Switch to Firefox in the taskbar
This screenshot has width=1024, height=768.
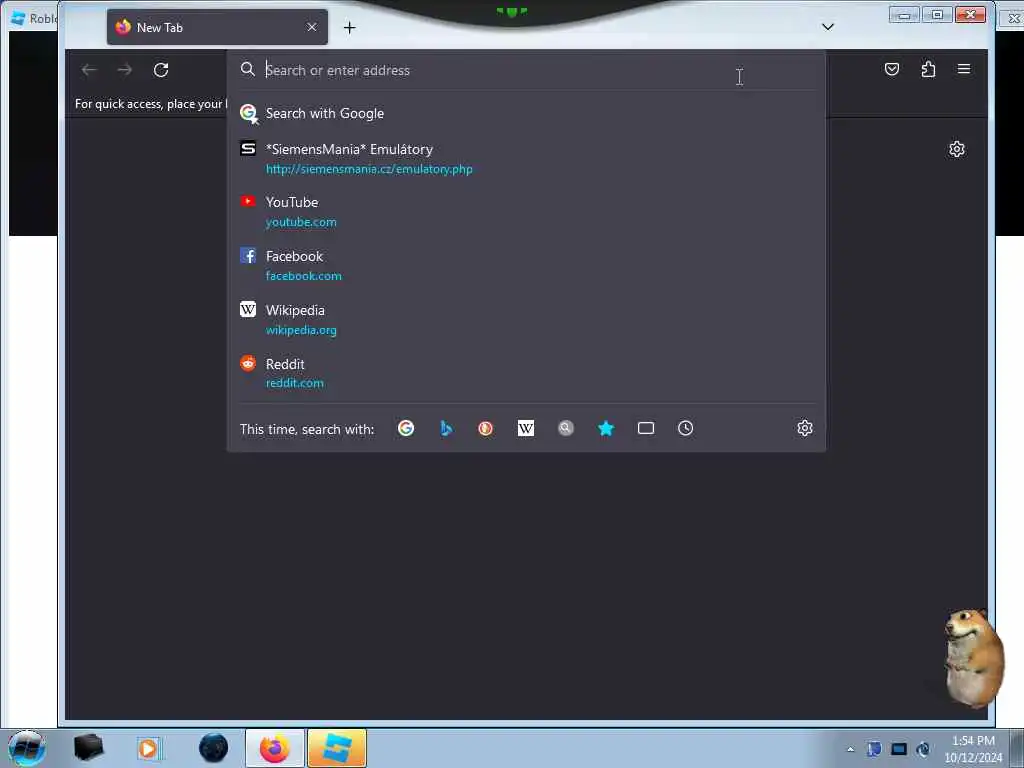point(275,748)
